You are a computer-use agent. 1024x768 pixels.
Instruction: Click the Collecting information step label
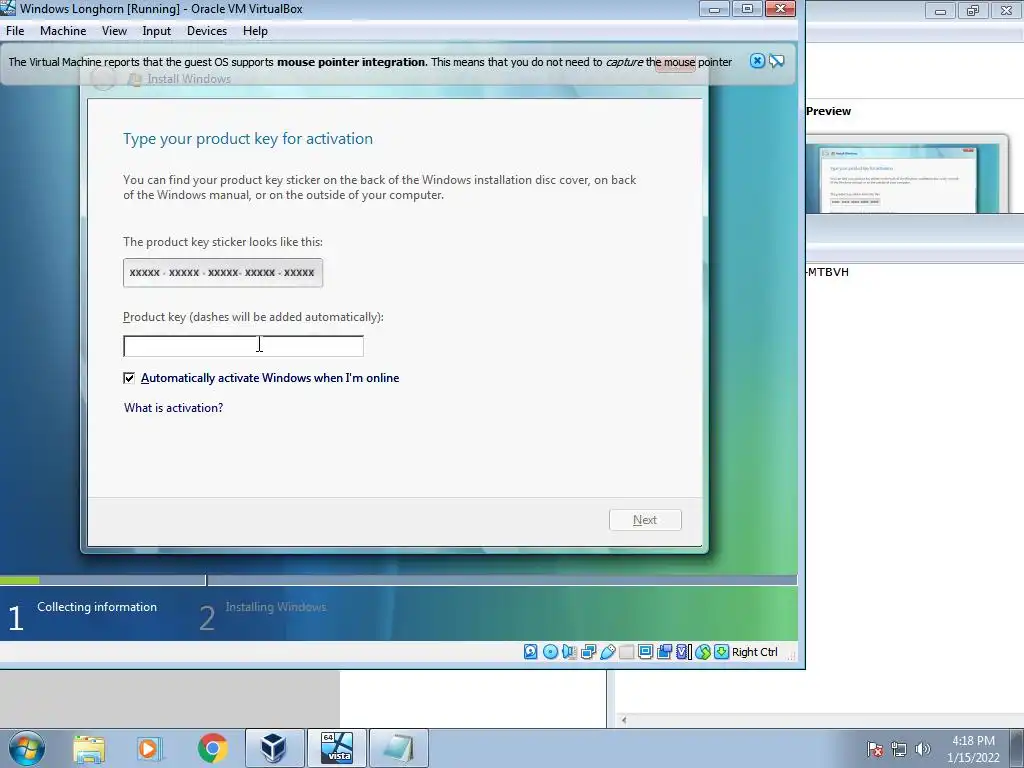pos(97,607)
